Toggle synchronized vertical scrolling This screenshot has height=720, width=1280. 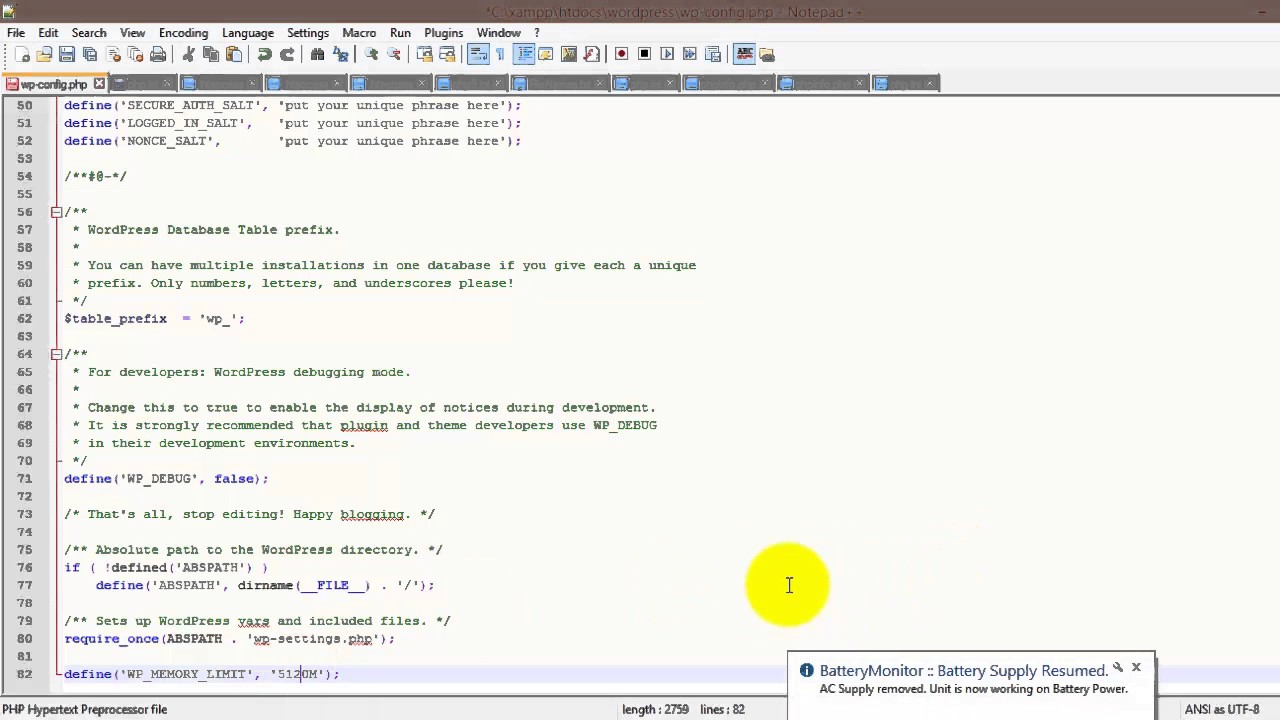pyautogui.click(x=424, y=54)
